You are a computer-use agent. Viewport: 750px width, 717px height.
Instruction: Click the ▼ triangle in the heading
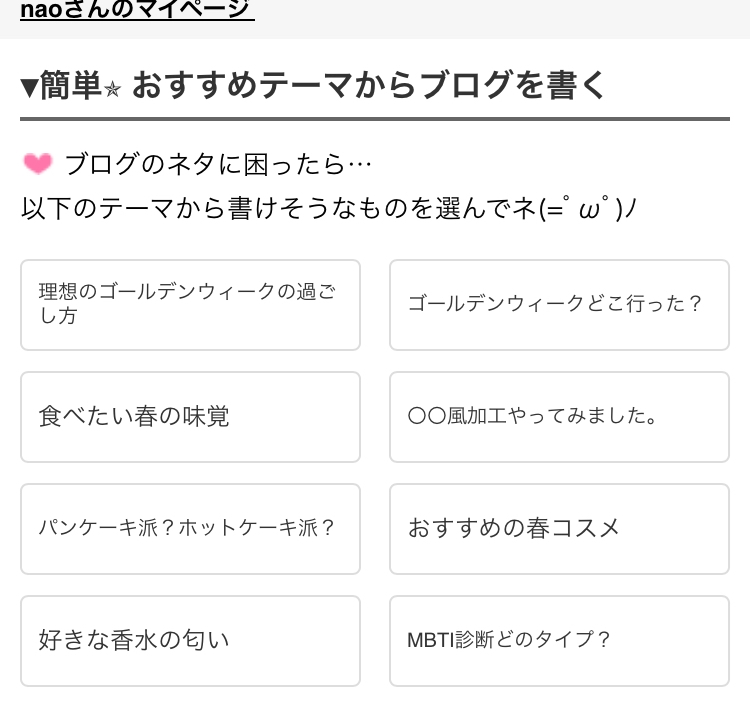coord(30,87)
